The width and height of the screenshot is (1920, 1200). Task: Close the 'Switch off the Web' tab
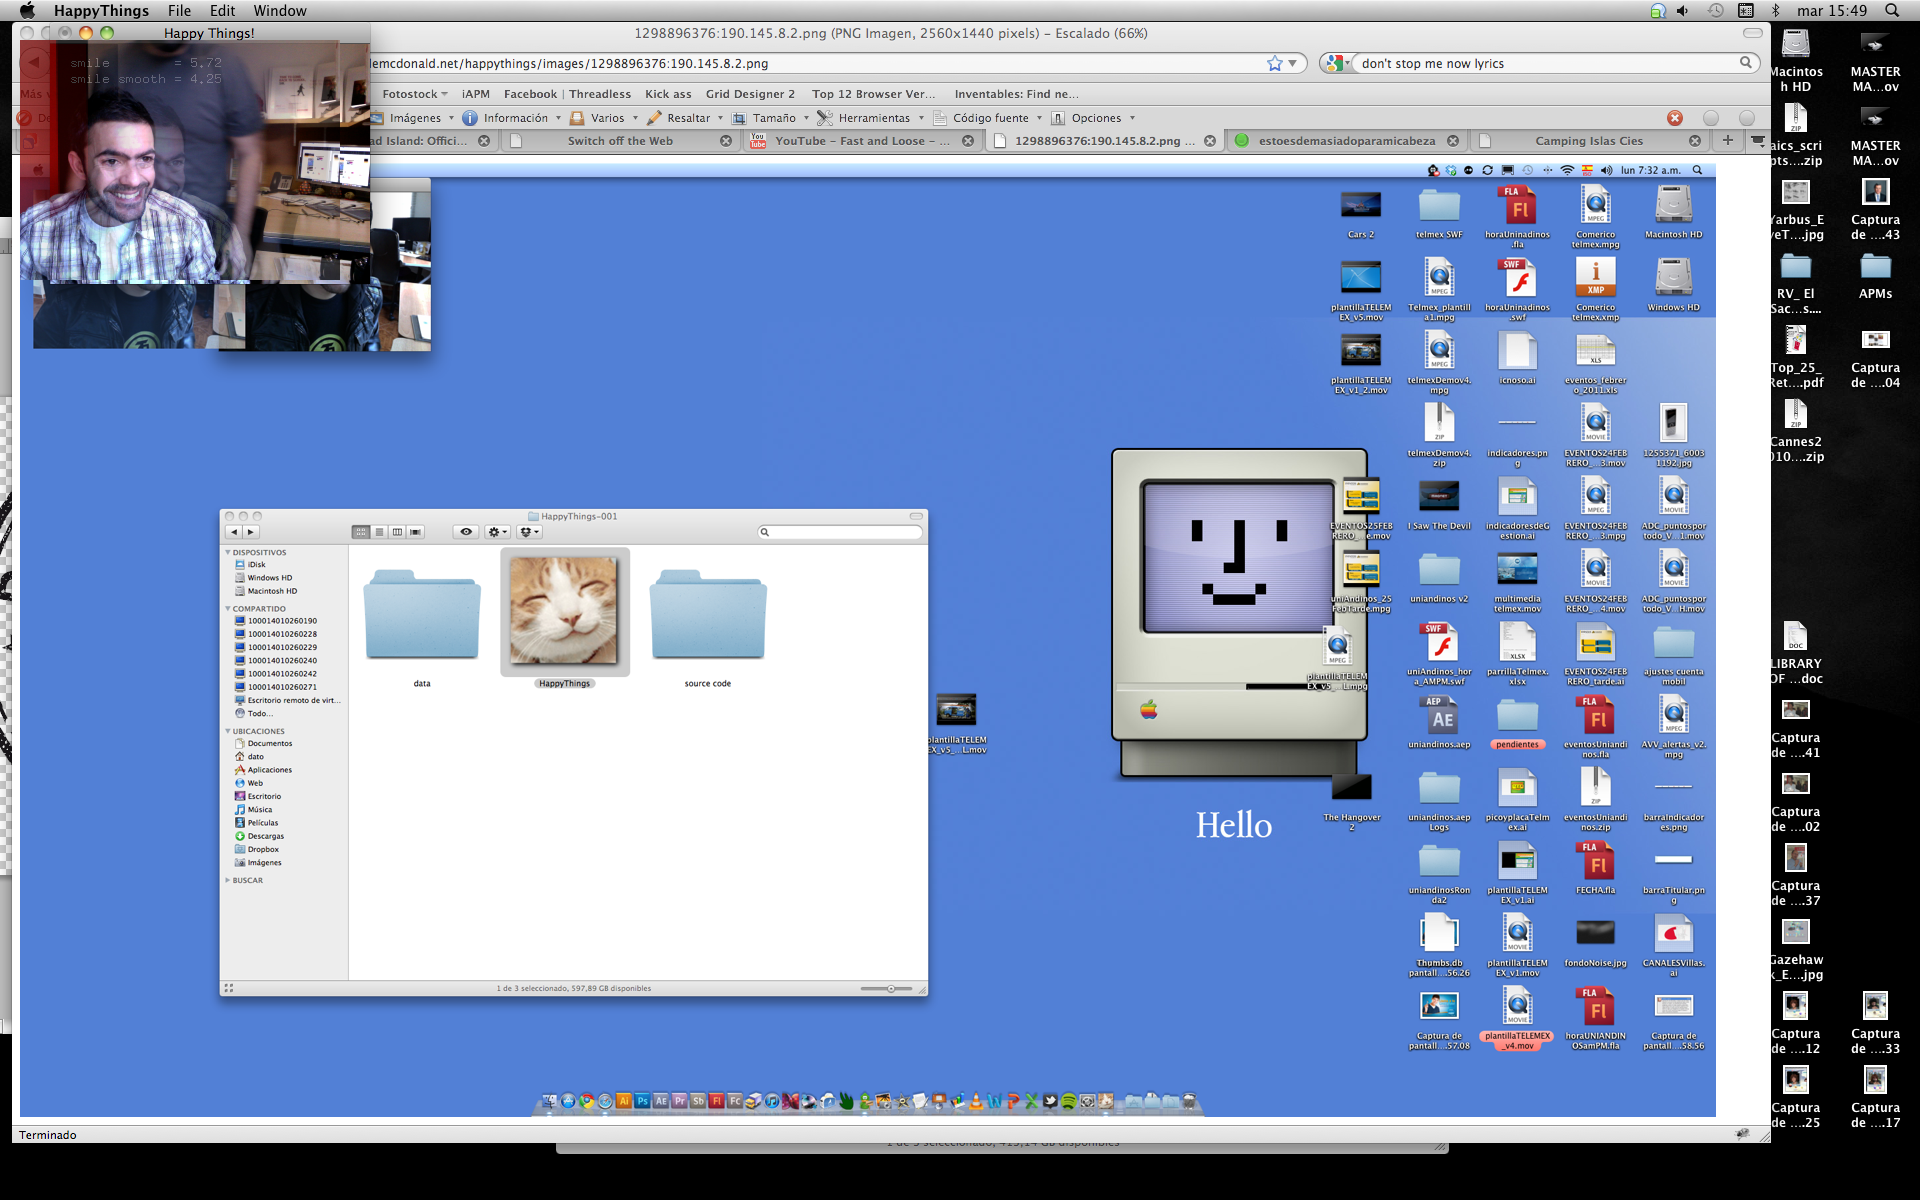pyautogui.click(x=726, y=141)
